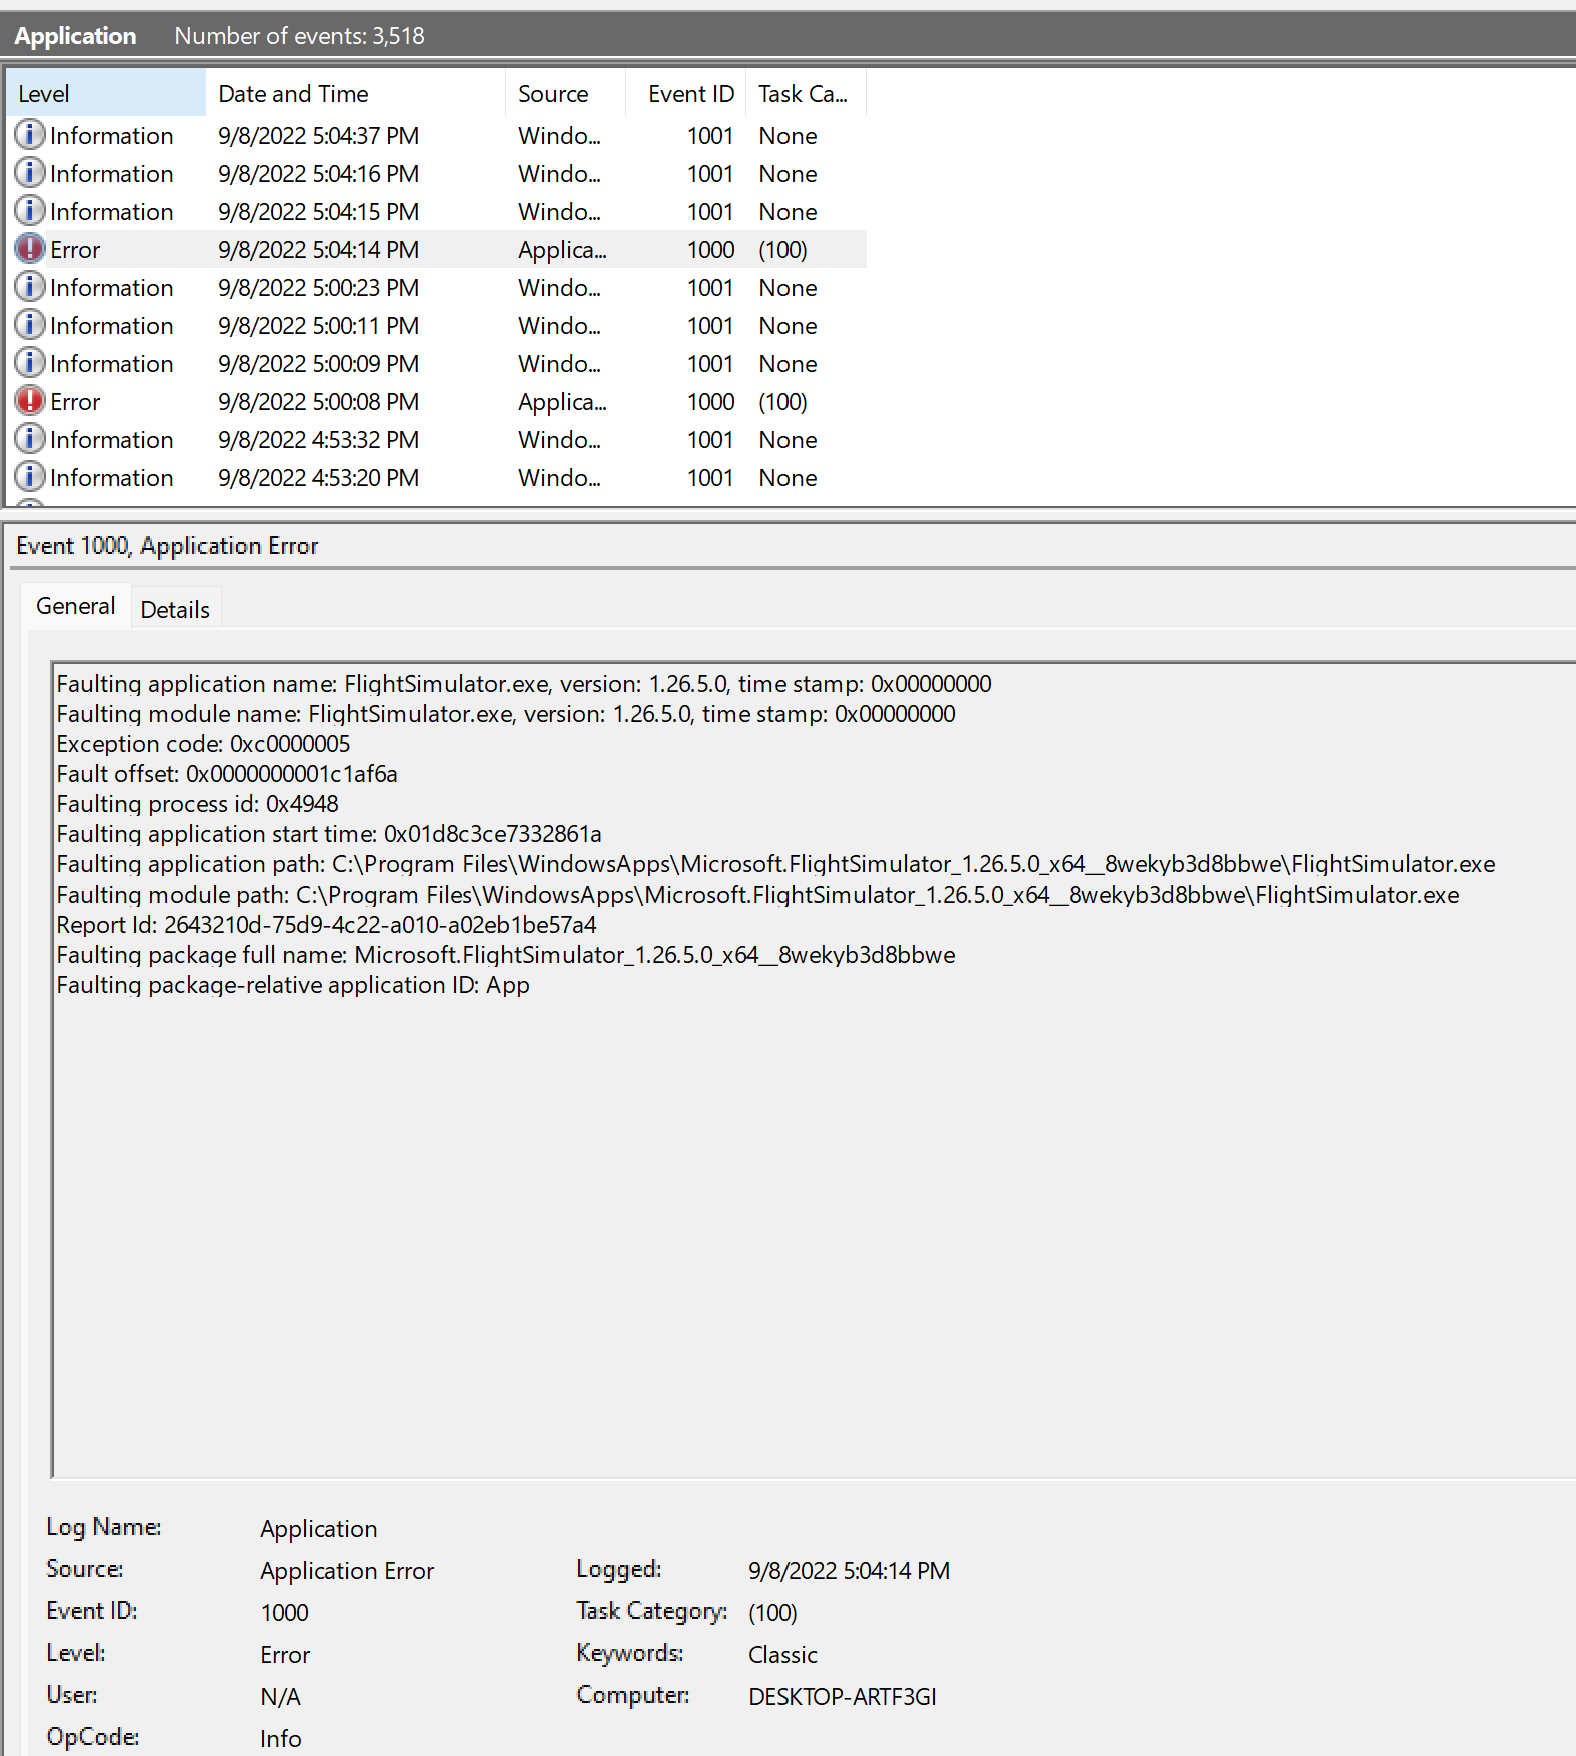Click the Fault offset line
This screenshot has height=1756, width=1576.
coord(227,774)
